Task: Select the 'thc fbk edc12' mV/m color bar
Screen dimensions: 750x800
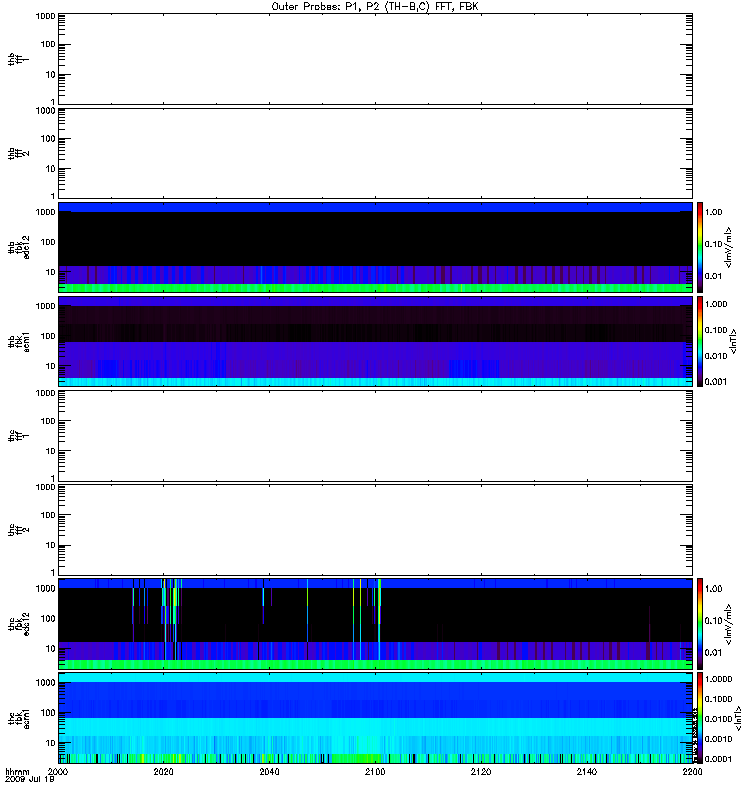Action: click(x=700, y=623)
